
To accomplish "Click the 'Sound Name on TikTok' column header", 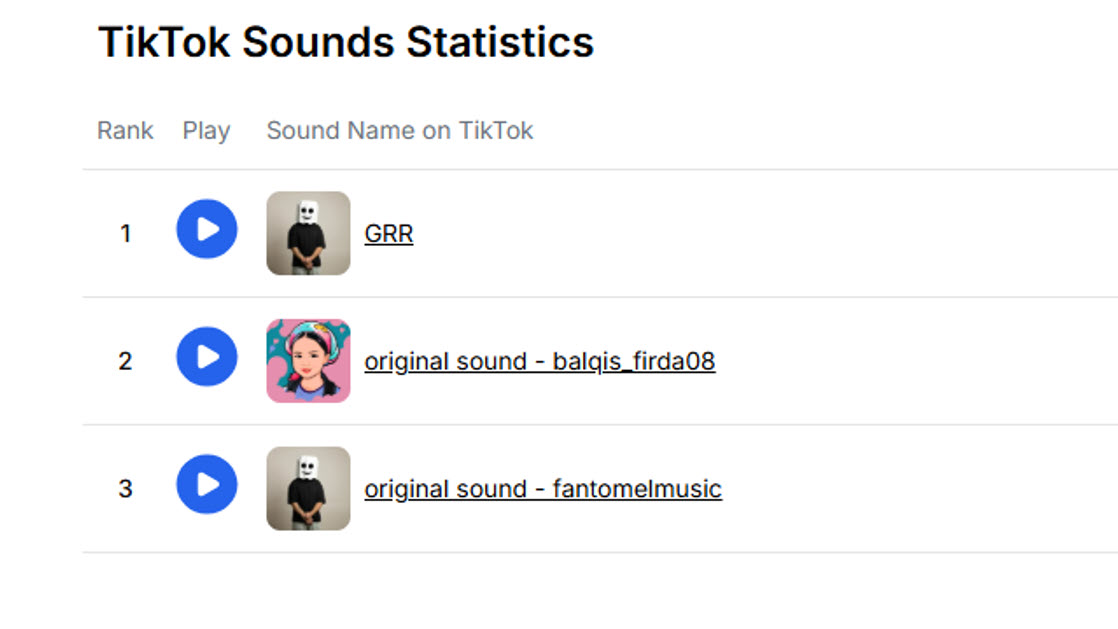I will 400,131.
